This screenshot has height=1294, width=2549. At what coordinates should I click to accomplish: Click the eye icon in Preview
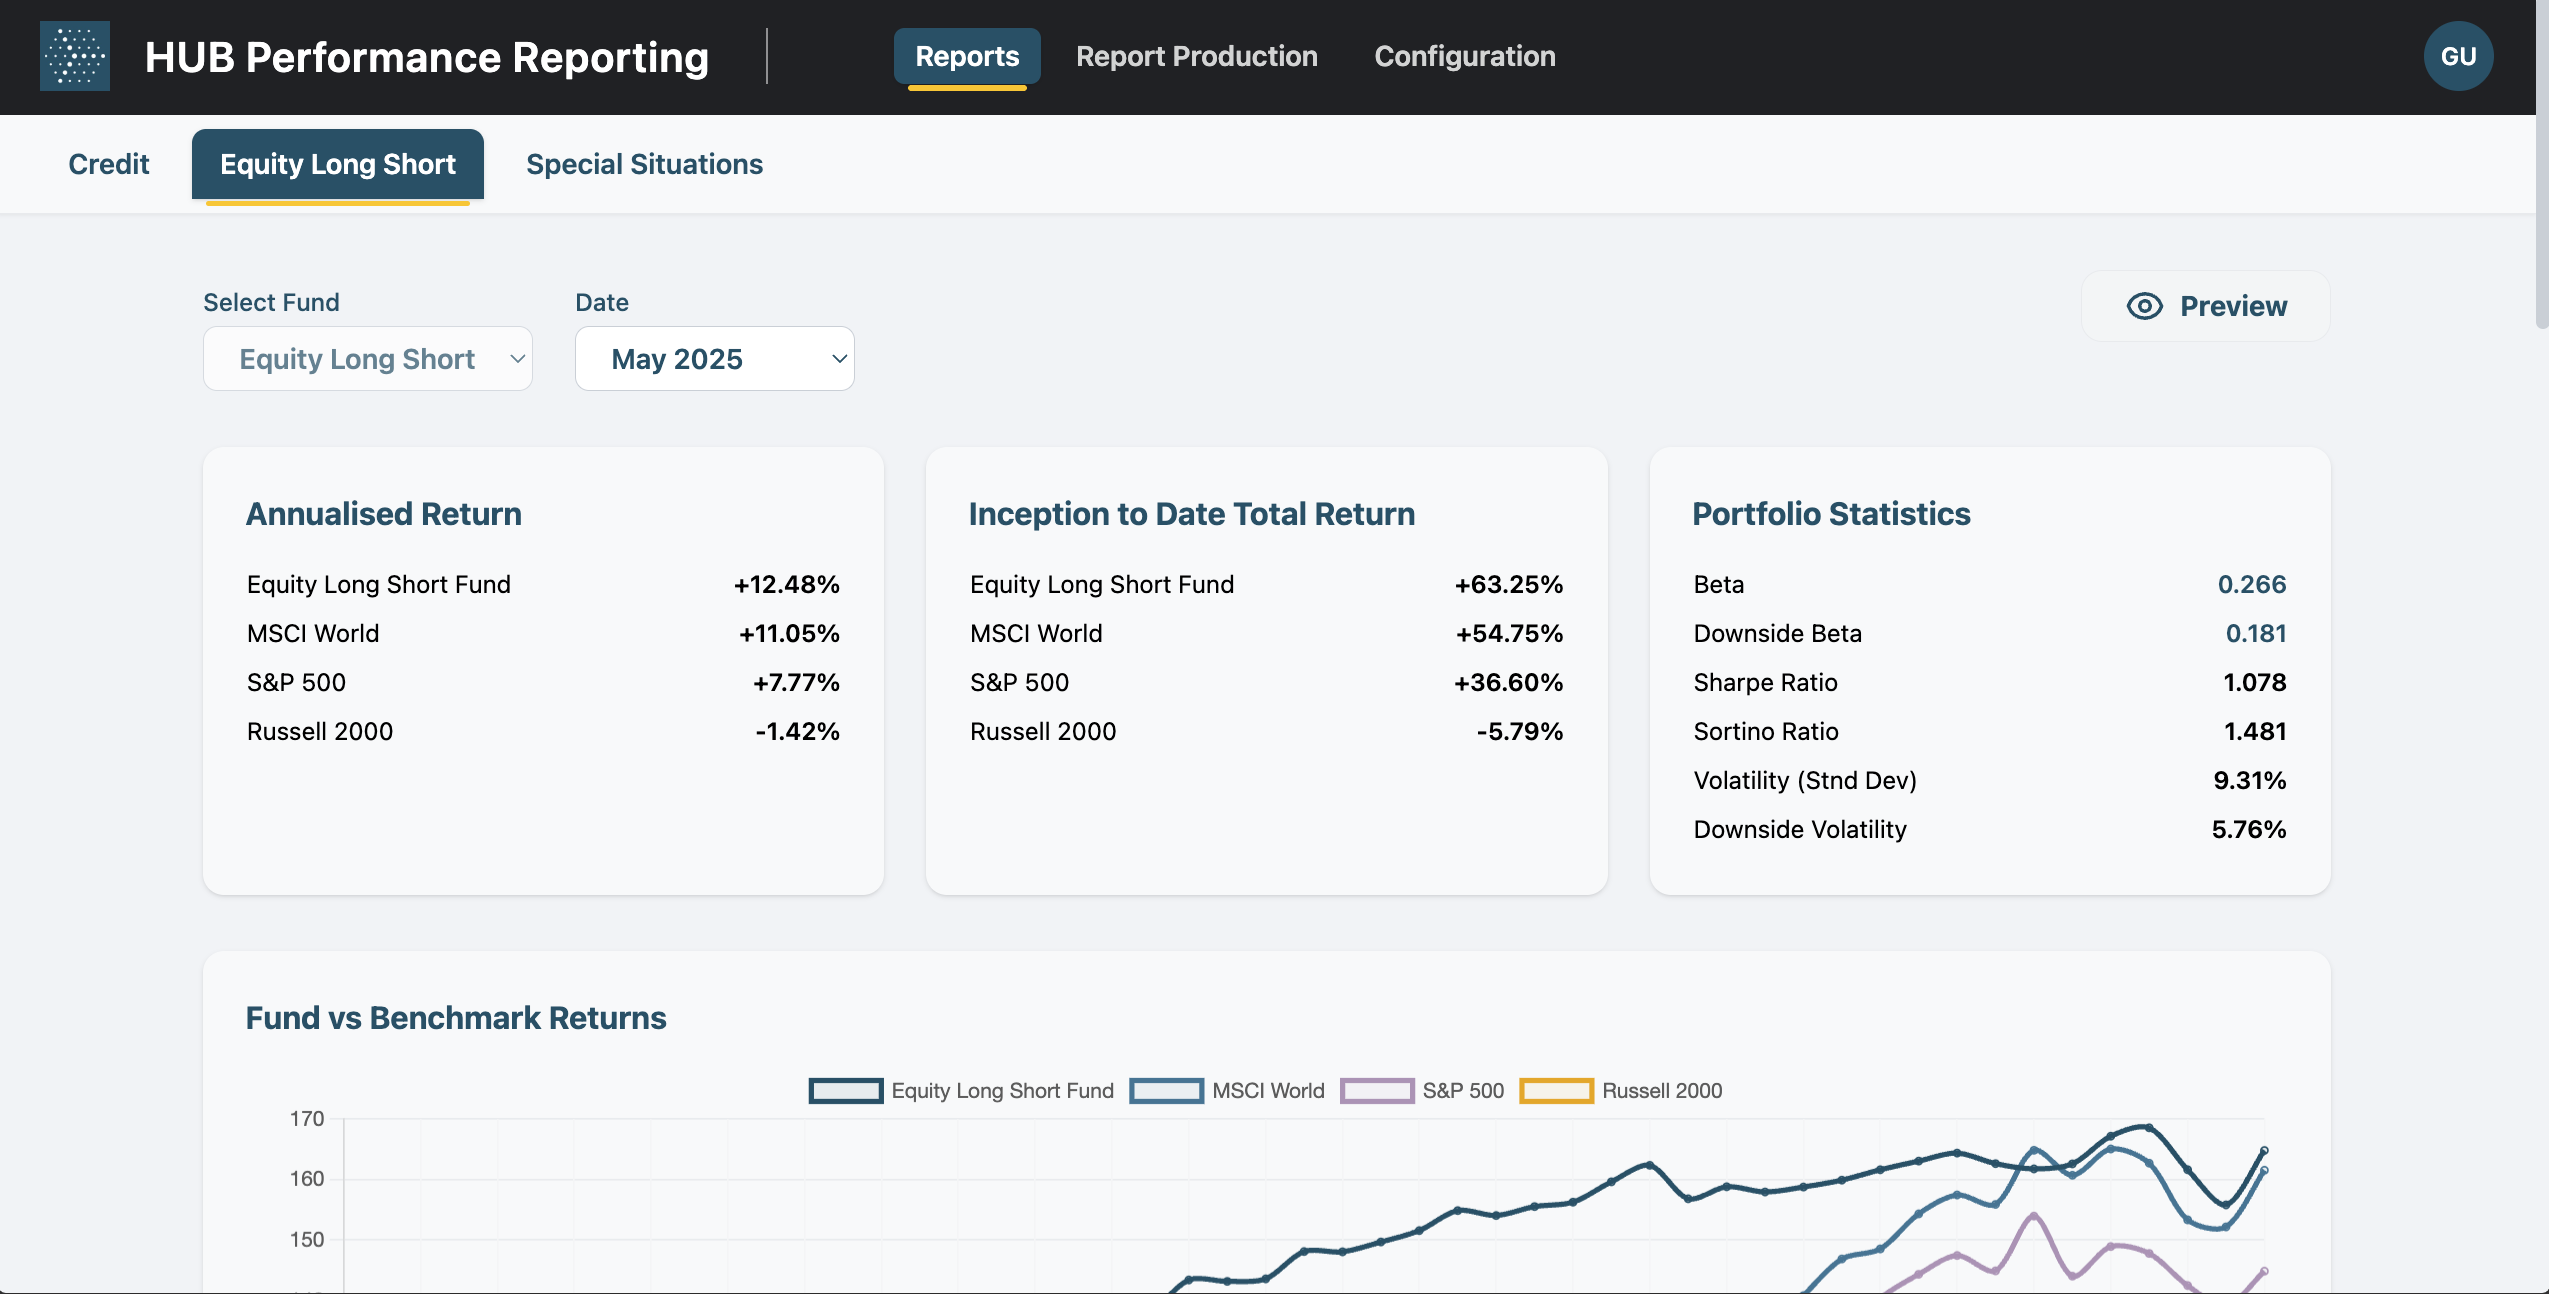point(2144,306)
